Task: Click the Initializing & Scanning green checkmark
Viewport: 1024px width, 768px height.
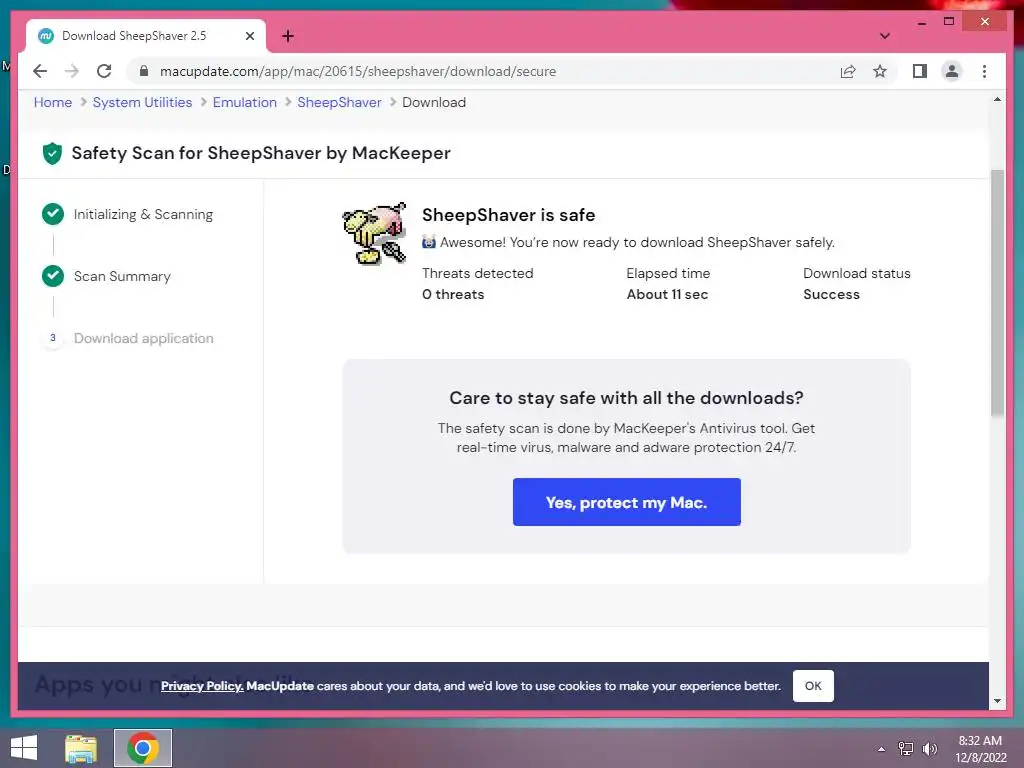Action: coord(53,214)
